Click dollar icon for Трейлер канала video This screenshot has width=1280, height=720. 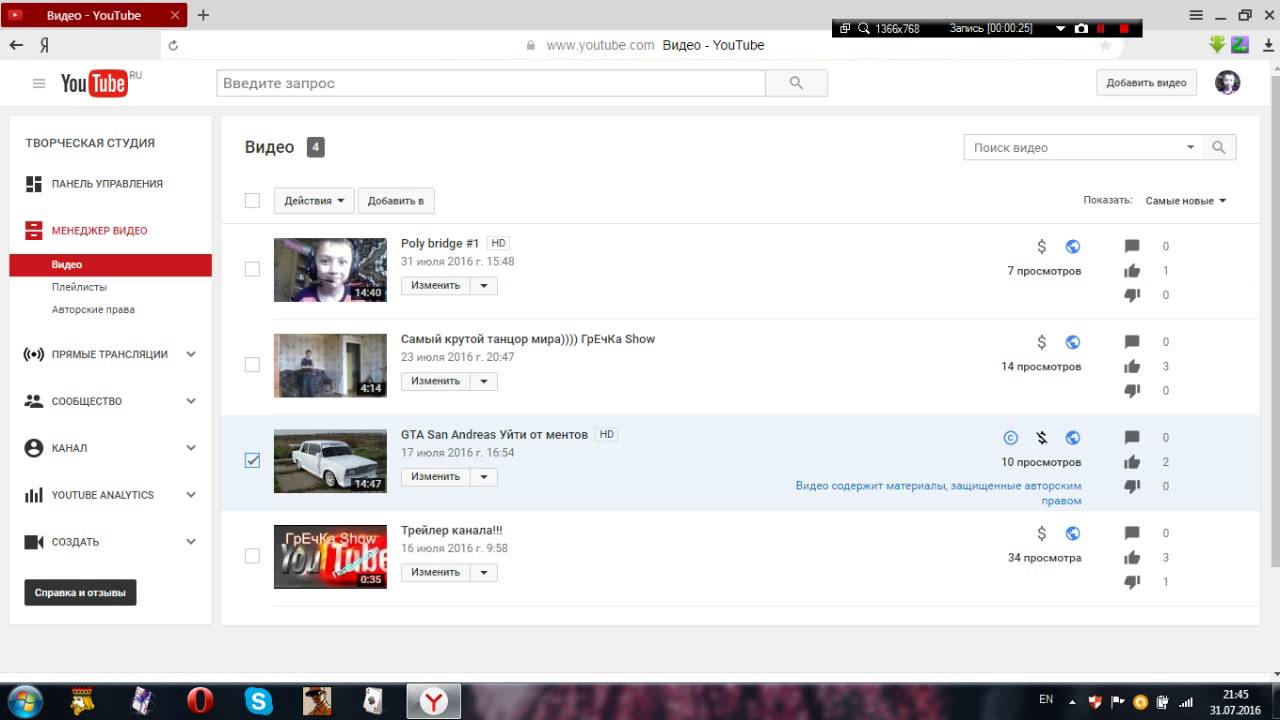click(1041, 533)
